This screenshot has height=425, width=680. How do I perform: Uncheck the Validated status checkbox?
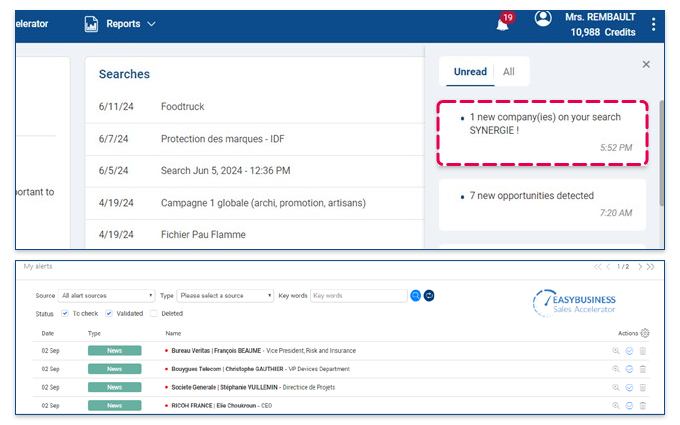(x=109, y=313)
